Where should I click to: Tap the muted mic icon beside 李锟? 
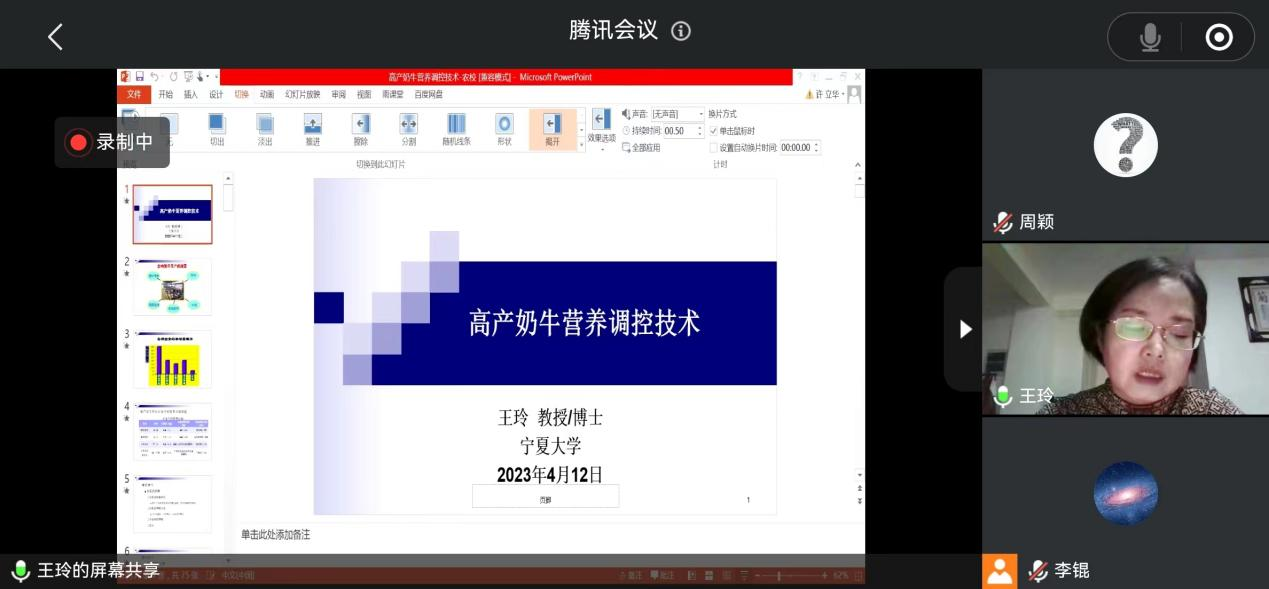pyautogui.click(x=1039, y=571)
